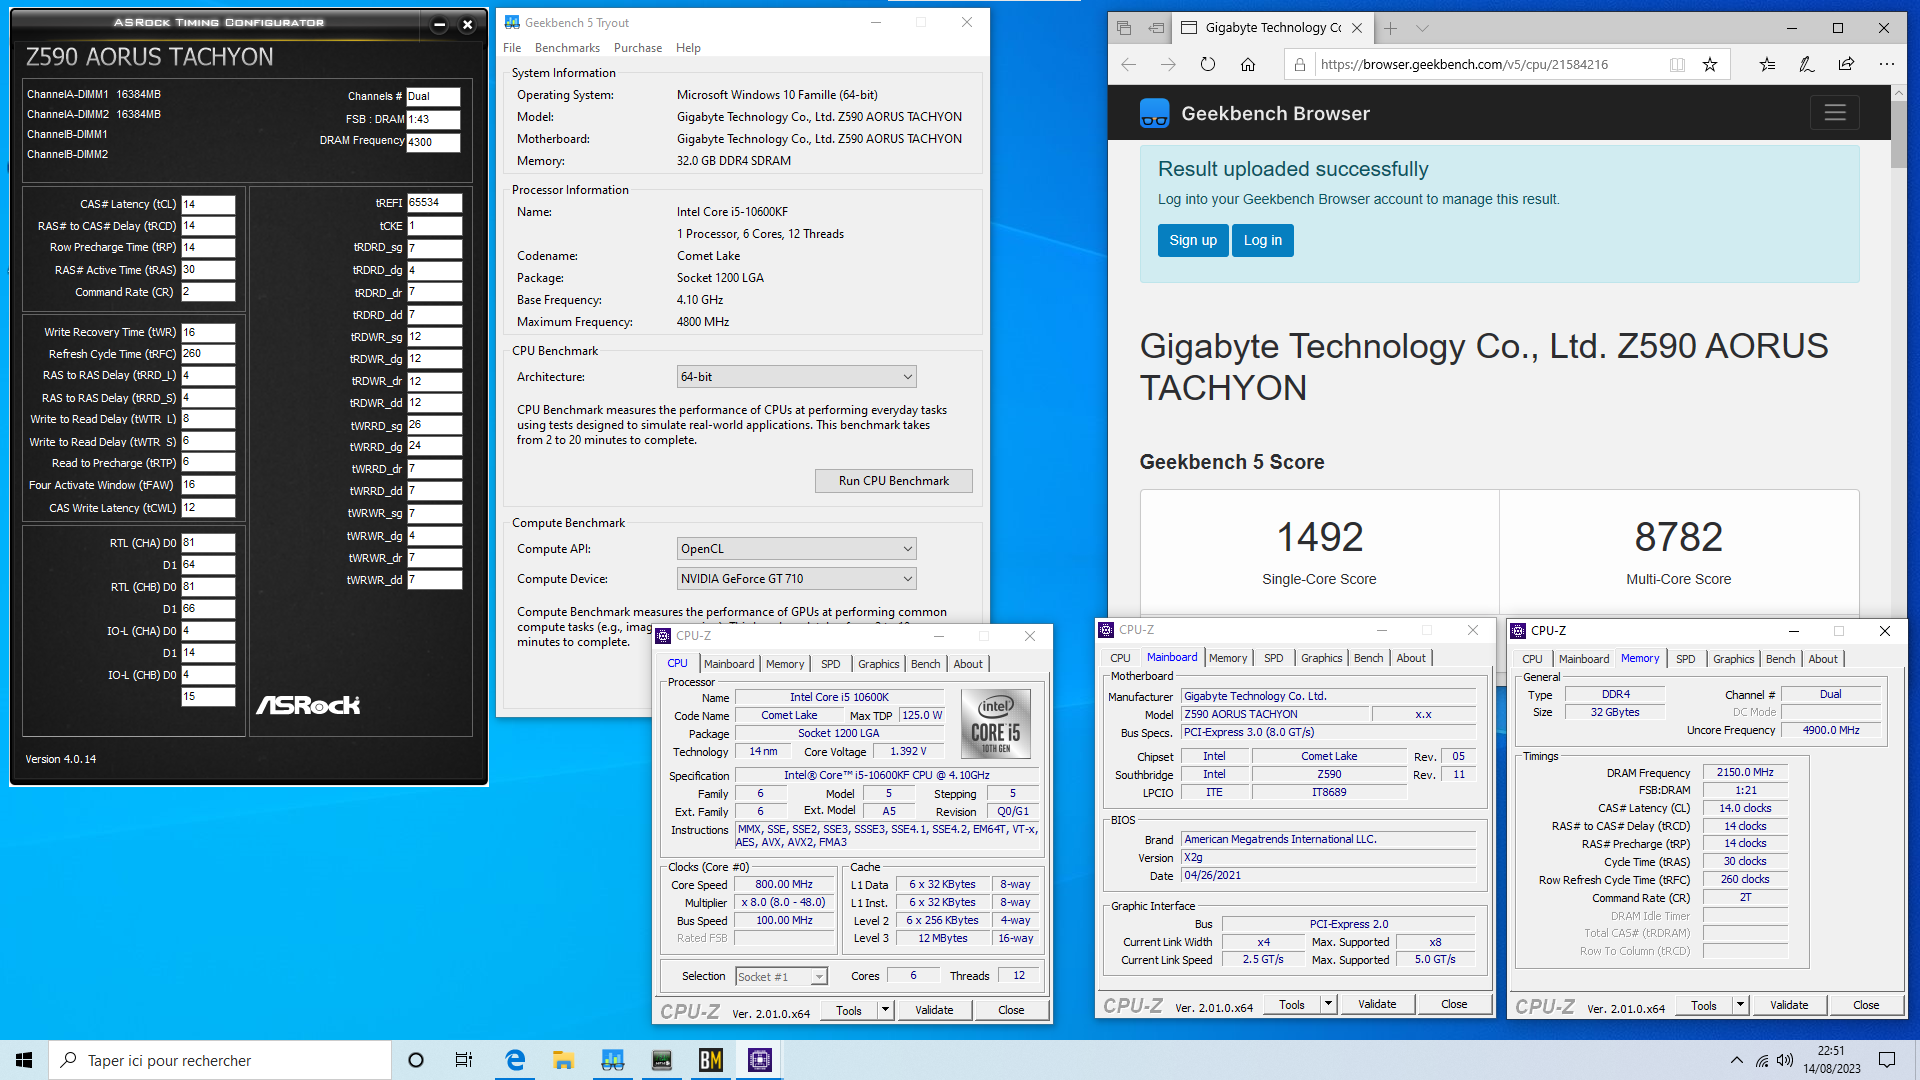The image size is (1920, 1080).
Task: Open reading view icon in address bar
Action: 1677,65
